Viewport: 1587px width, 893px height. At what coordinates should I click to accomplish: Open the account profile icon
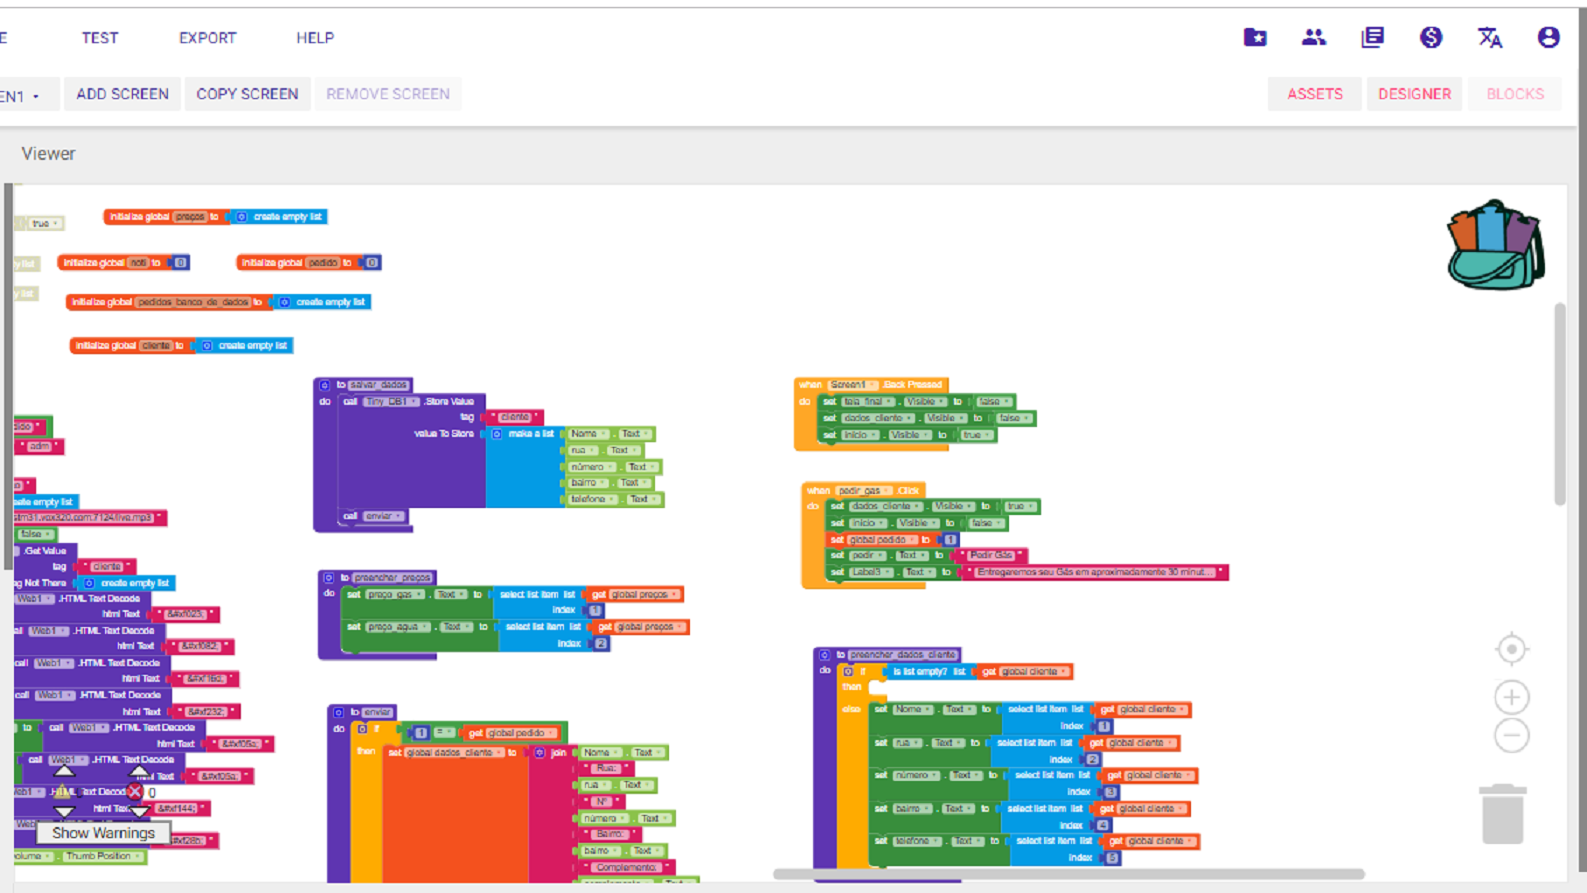tap(1548, 38)
